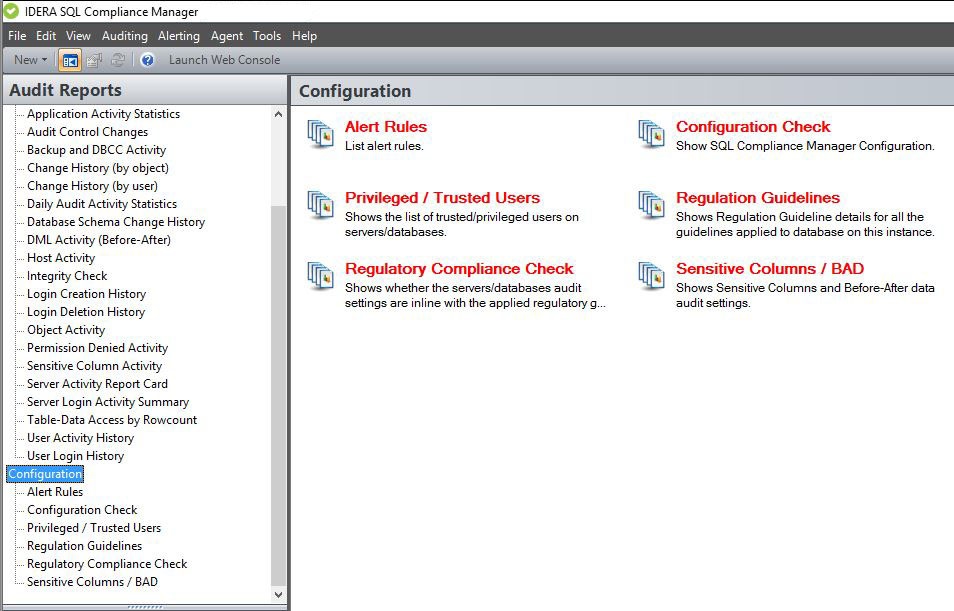Click the Regulatory Compliance Check report icon
Viewport: 954px width, 611px height.
pos(321,276)
